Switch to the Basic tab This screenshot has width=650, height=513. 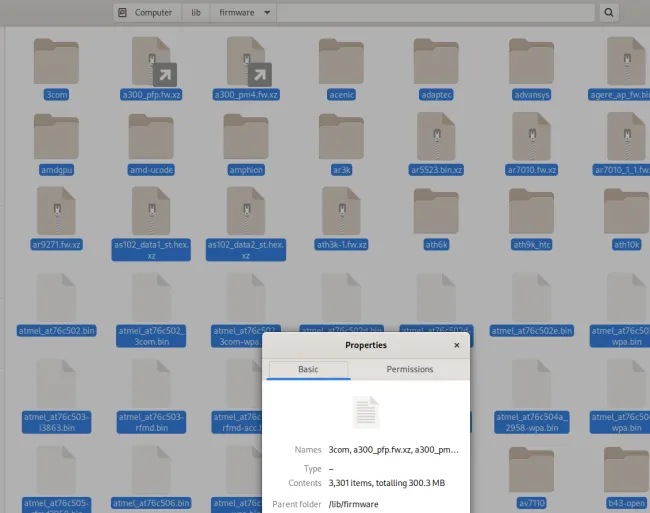[308, 369]
